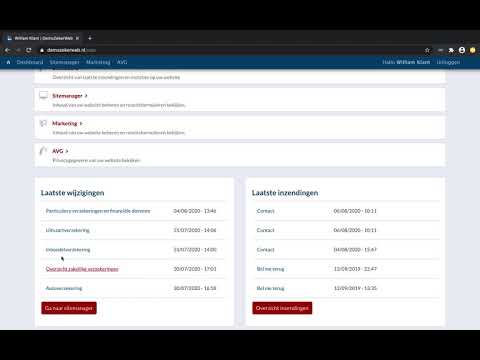Expand the Sitemanager card heading

[x=70, y=96]
